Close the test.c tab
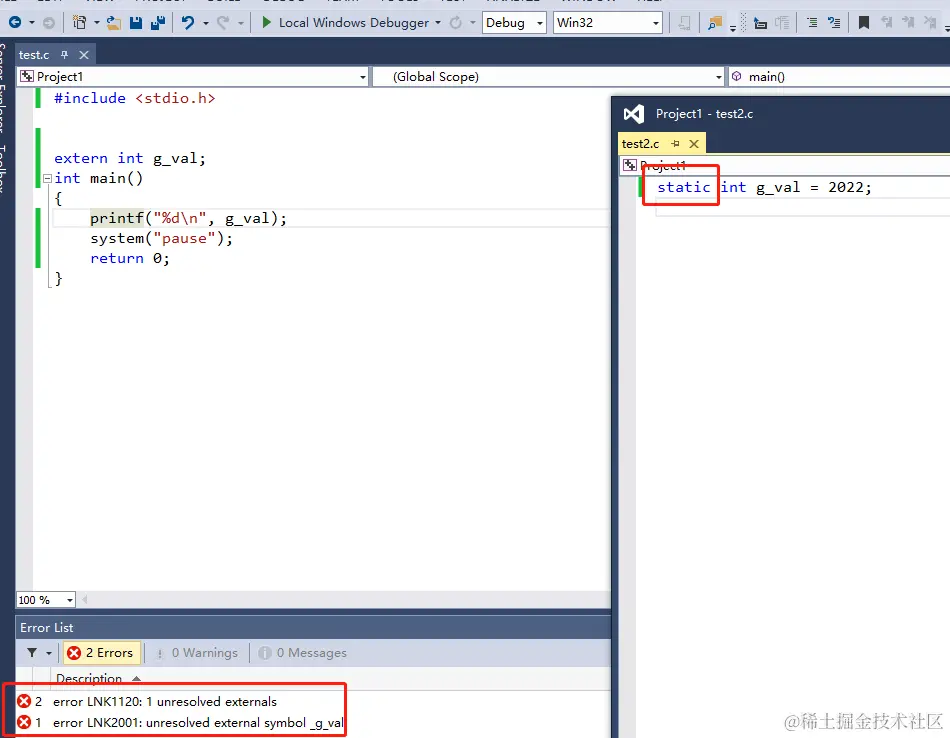The image size is (950, 738). pyautogui.click(x=84, y=55)
